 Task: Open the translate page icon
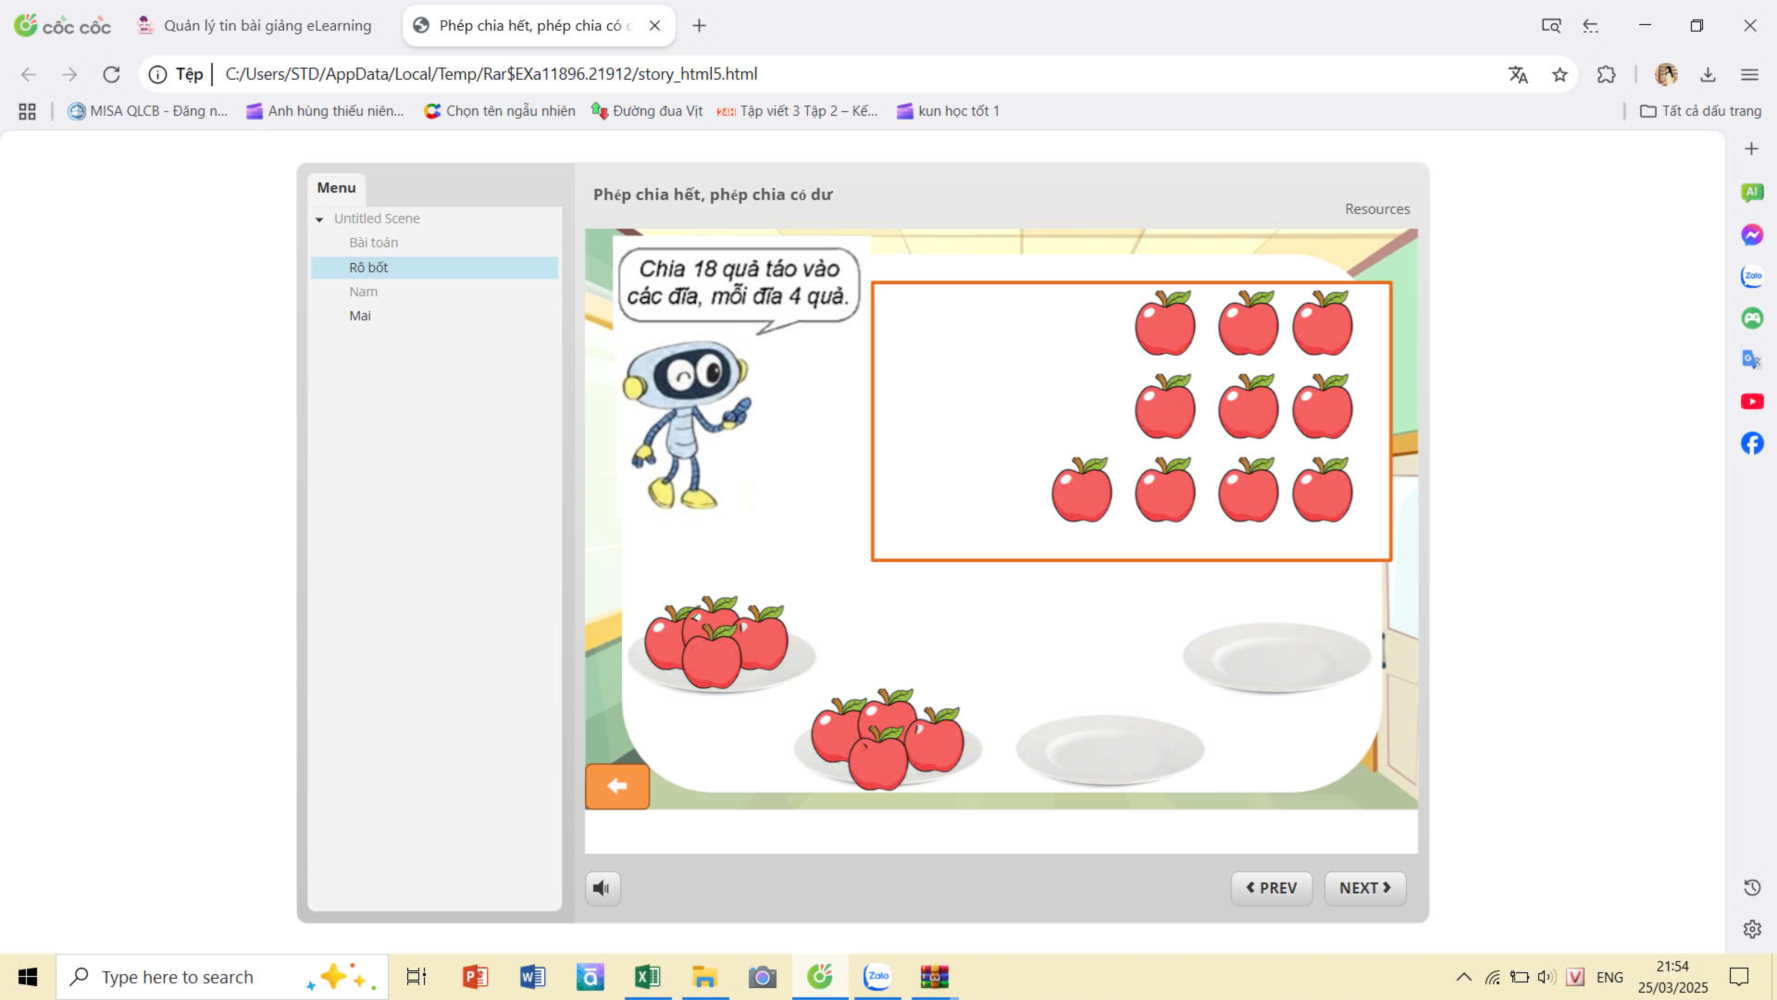[1518, 74]
